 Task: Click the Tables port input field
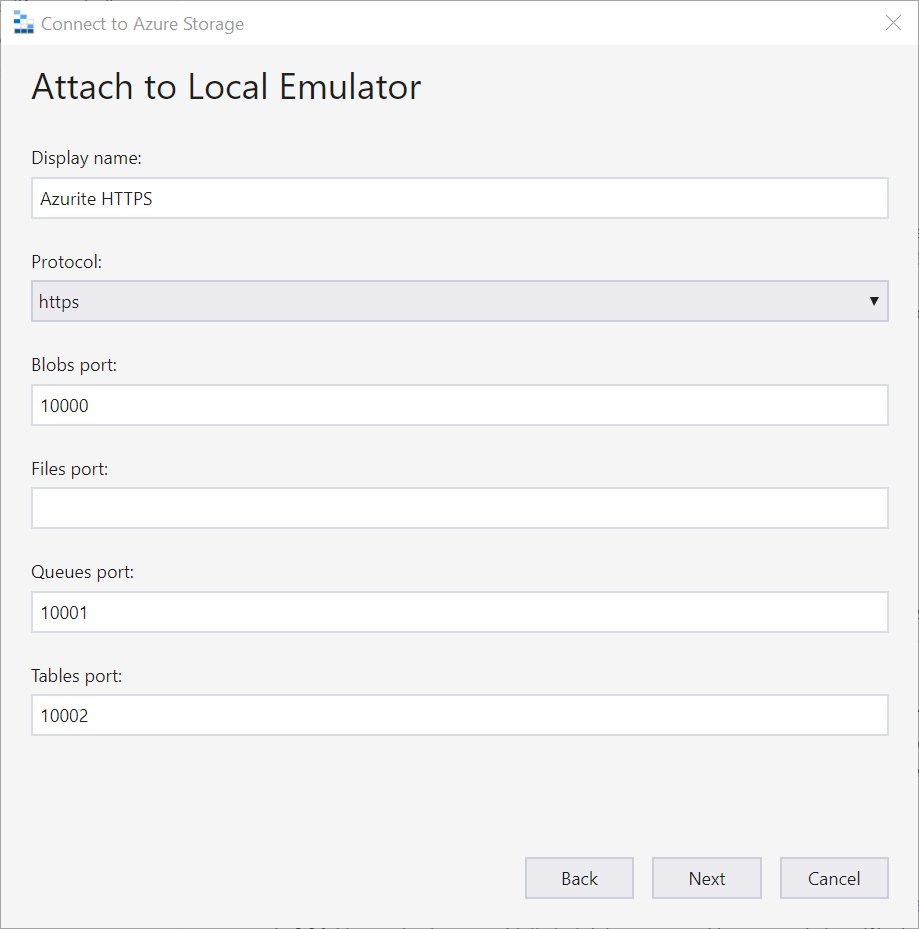point(460,715)
